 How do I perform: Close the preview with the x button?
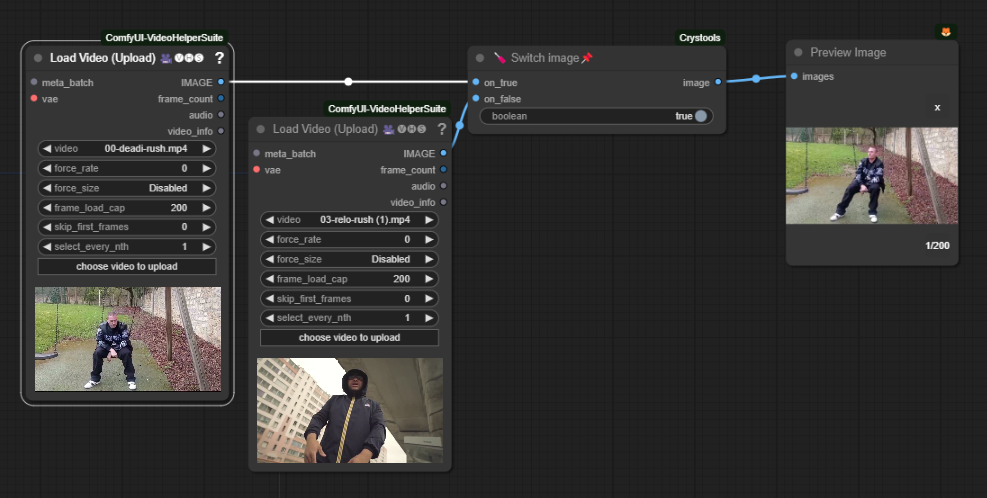tap(937, 107)
